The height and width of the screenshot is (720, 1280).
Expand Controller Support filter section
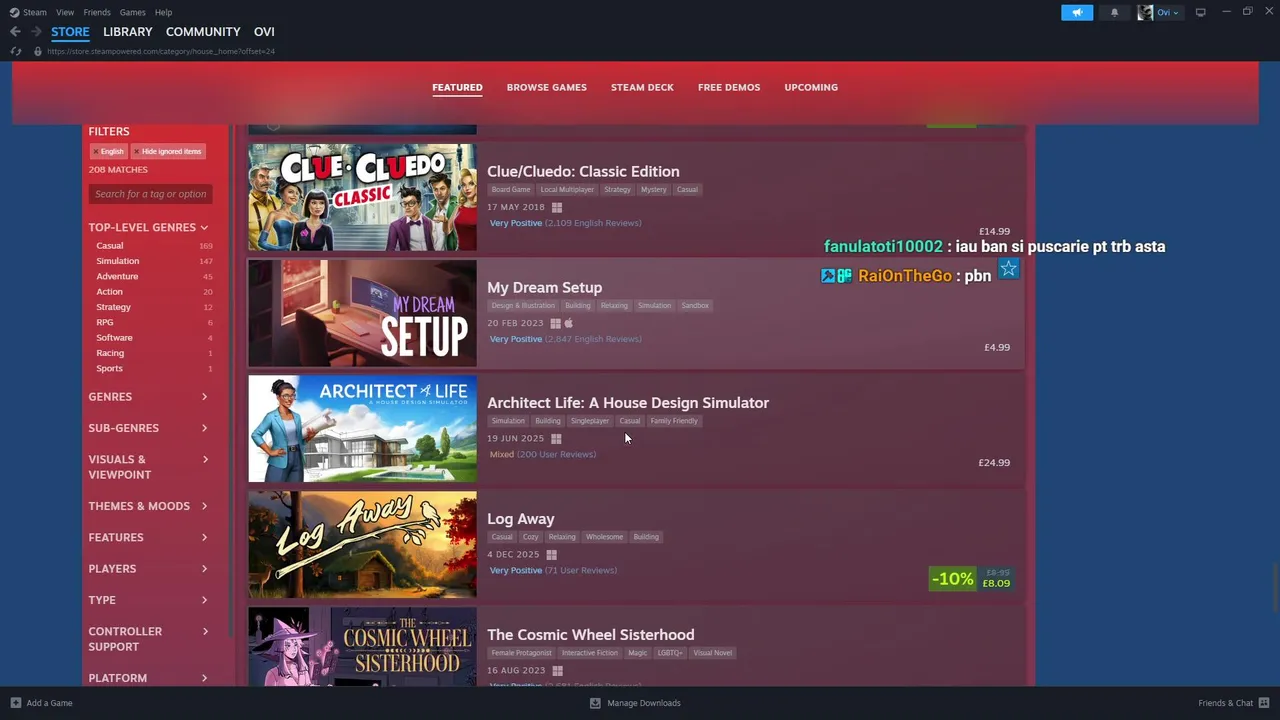tap(148, 639)
